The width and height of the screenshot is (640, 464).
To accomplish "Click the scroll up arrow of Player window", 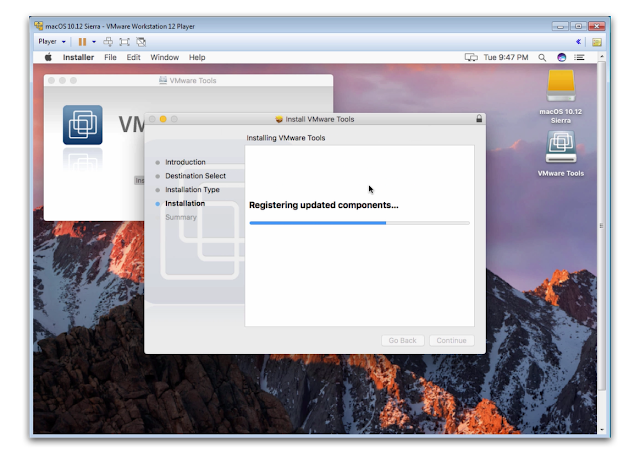I will (601, 56).
